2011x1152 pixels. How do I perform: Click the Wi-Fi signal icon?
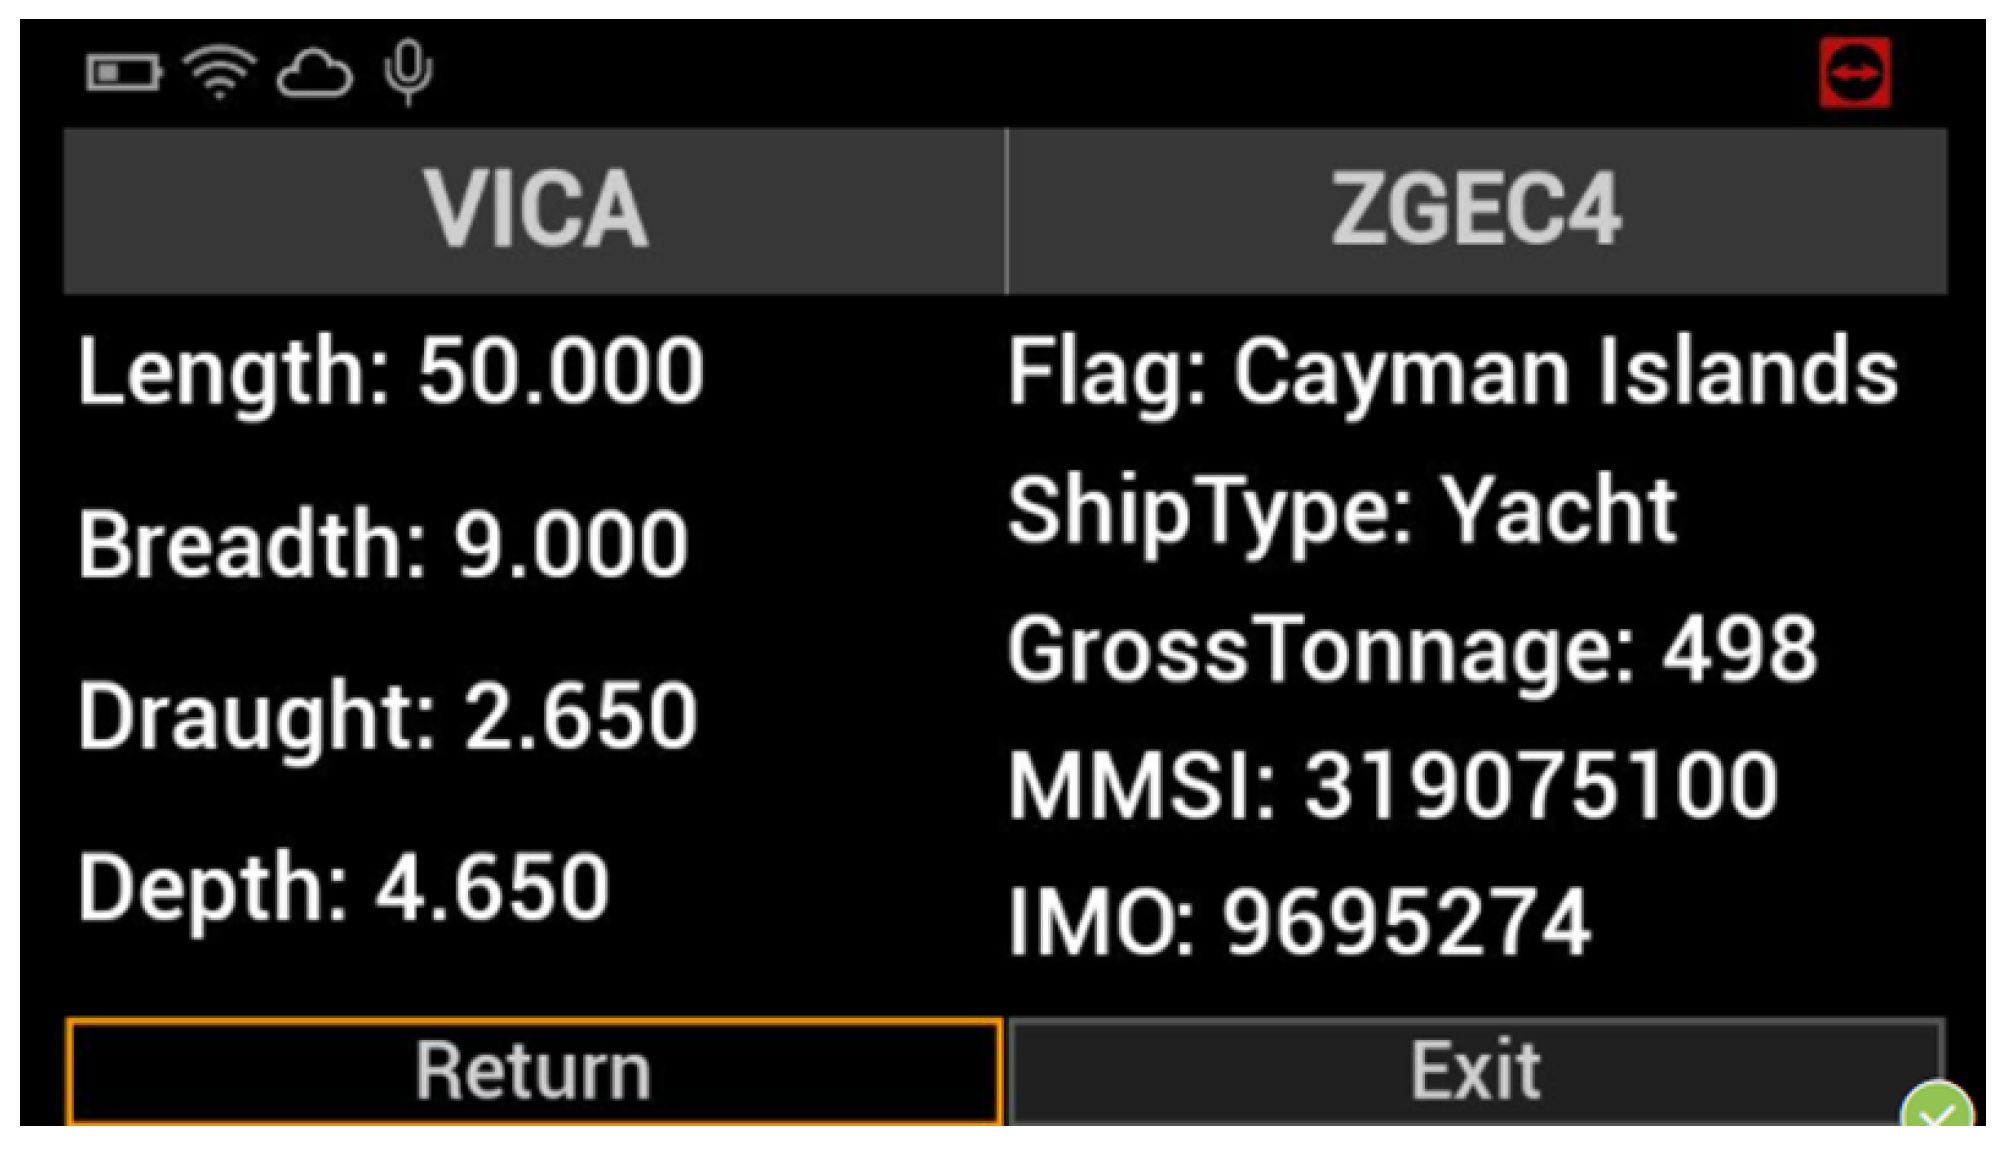[x=219, y=73]
